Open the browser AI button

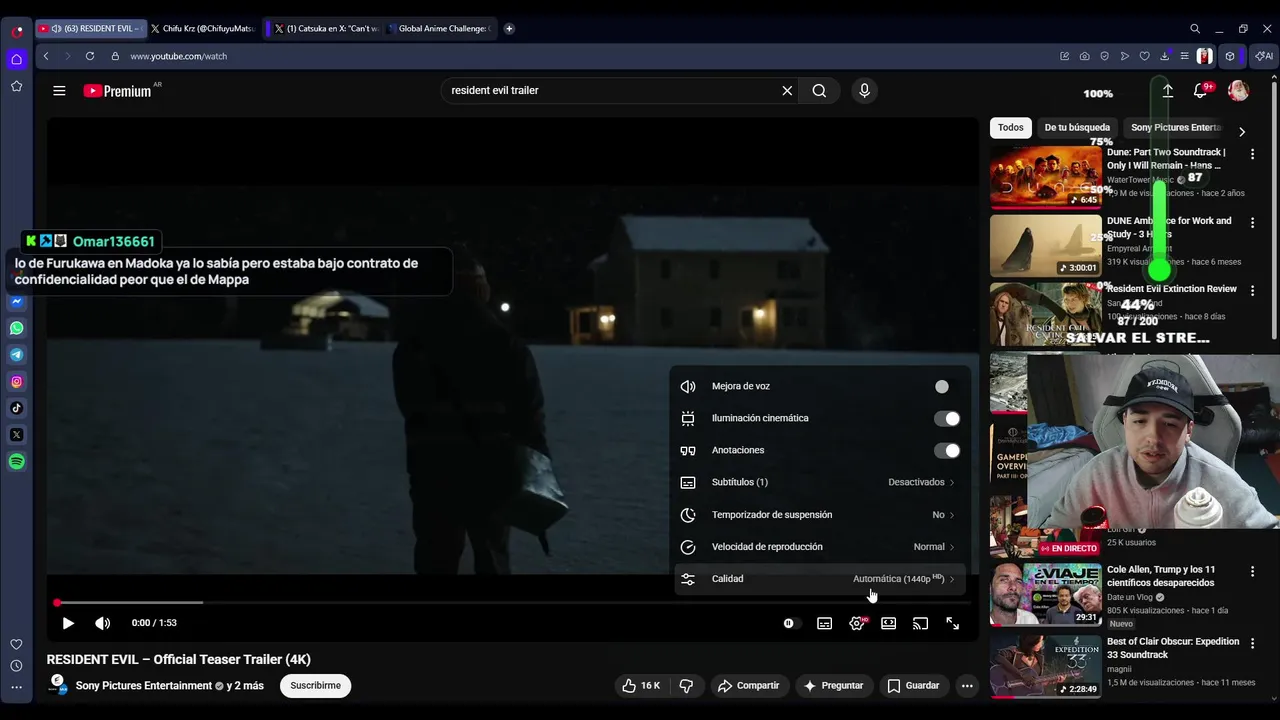click(x=1264, y=56)
